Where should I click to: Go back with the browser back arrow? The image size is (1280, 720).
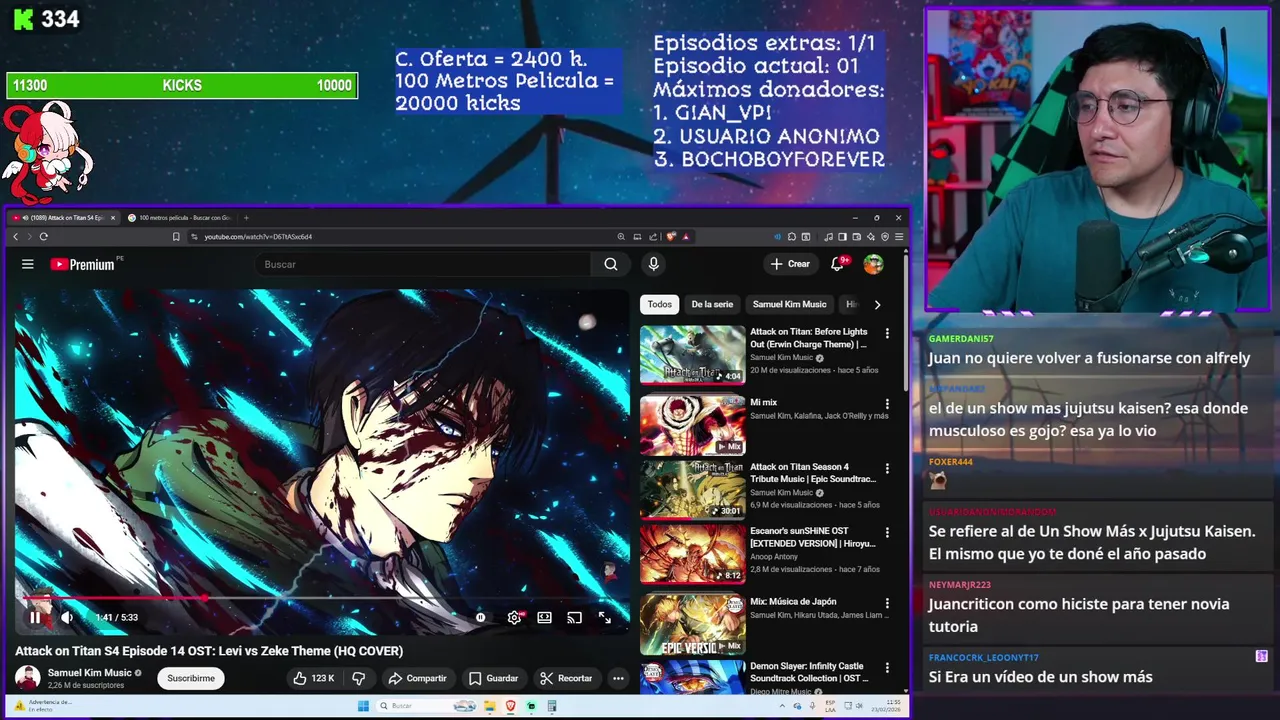[15, 237]
